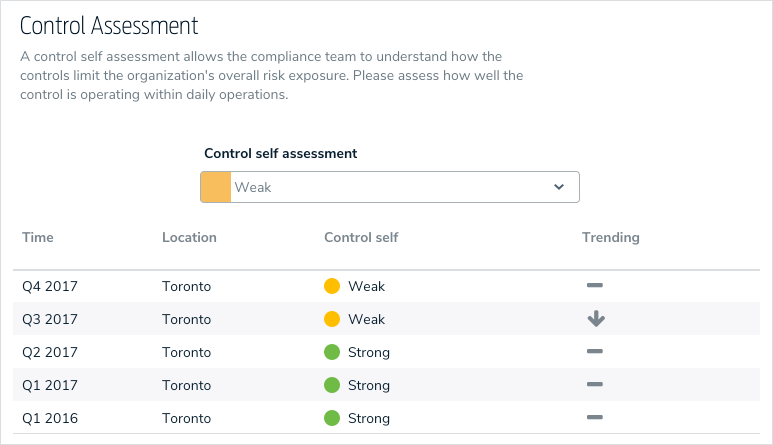Sort by the Location column header
The image size is (773, 445).
[189, 238]
